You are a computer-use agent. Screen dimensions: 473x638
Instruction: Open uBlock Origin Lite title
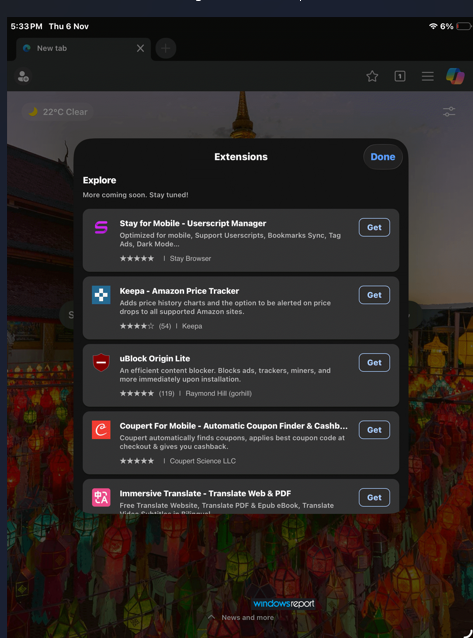click(155, 358)
